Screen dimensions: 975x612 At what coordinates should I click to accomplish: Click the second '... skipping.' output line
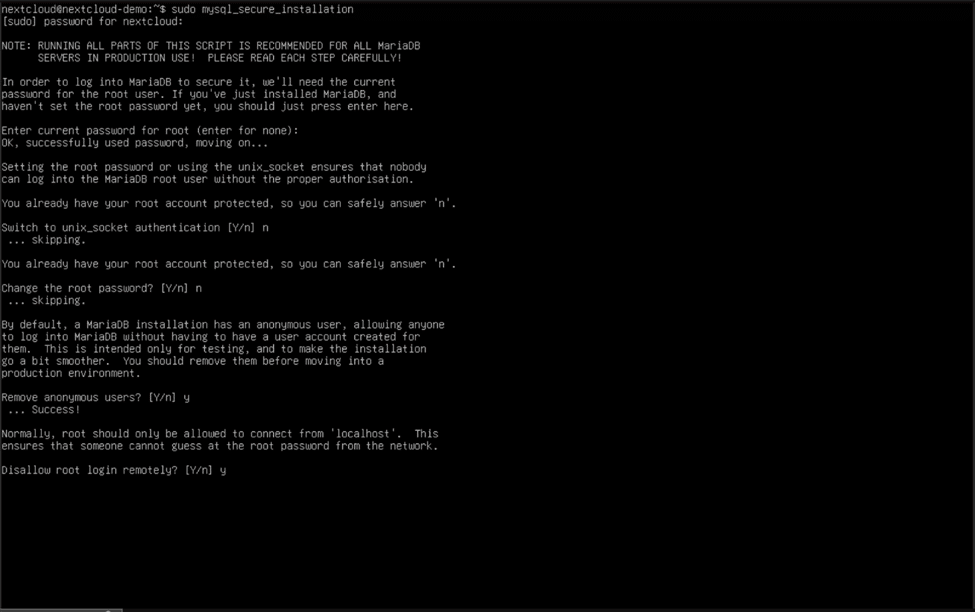(x=47, y=300)
